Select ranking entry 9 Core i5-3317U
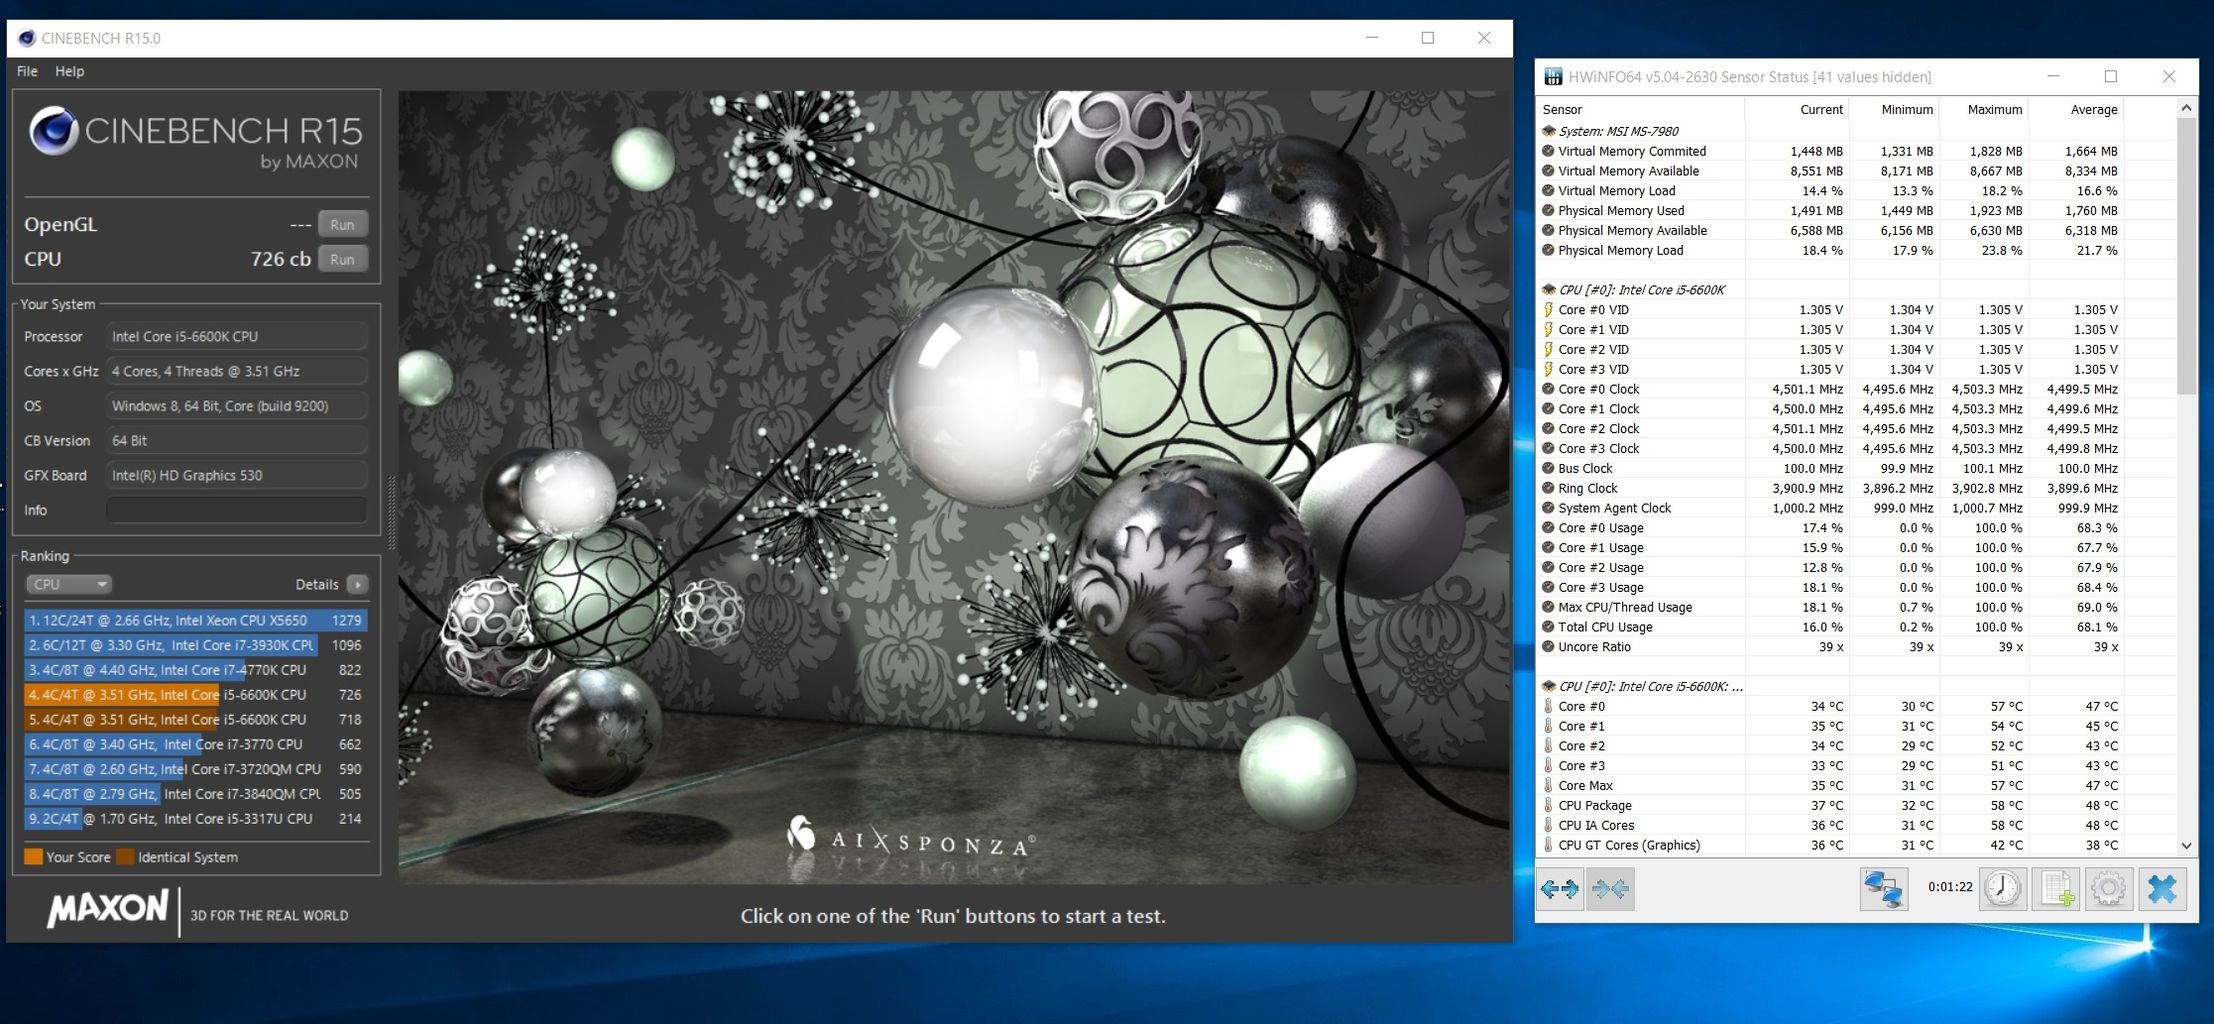 point(196,818)
